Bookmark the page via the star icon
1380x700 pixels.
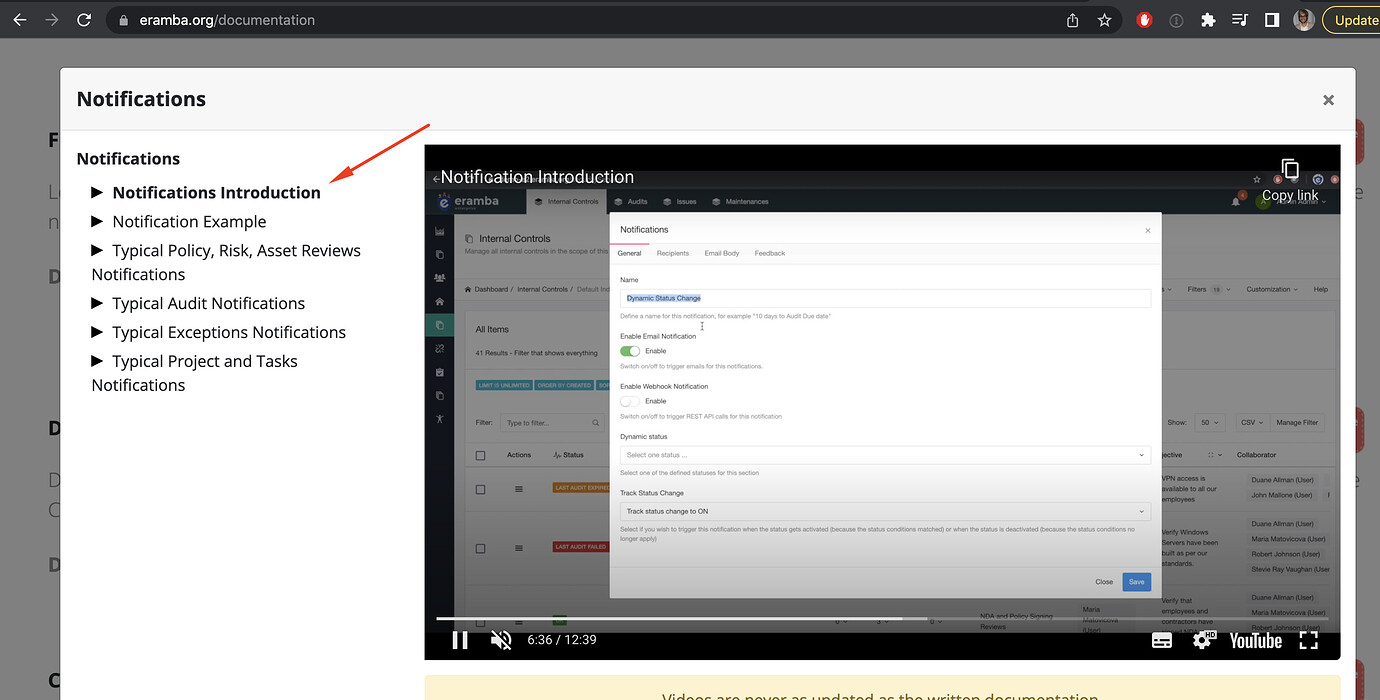(1105, 19)
